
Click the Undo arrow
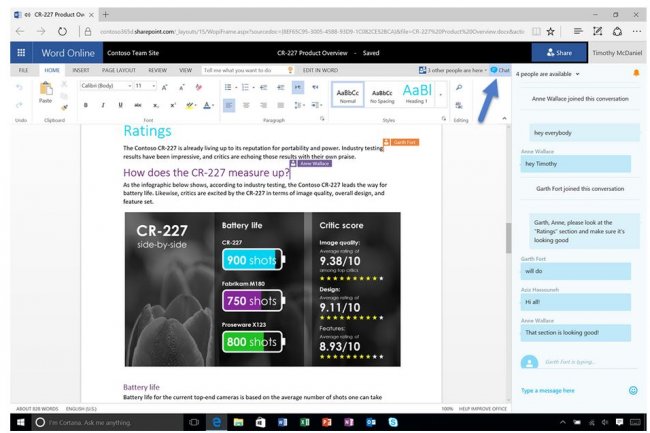pos(19,87)
